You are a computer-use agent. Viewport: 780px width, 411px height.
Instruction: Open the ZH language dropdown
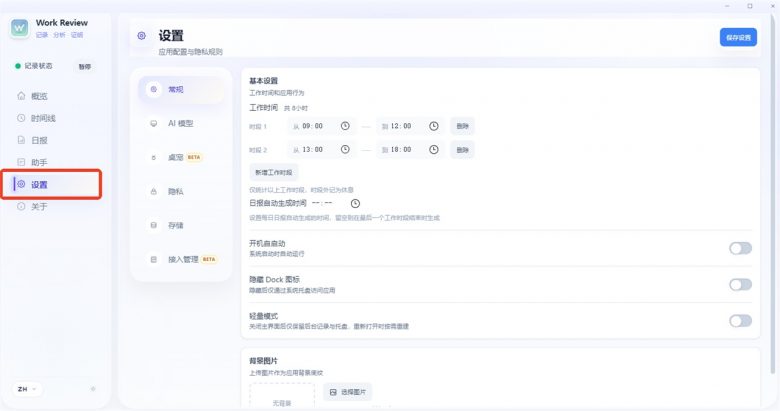(x=27, y=389)
